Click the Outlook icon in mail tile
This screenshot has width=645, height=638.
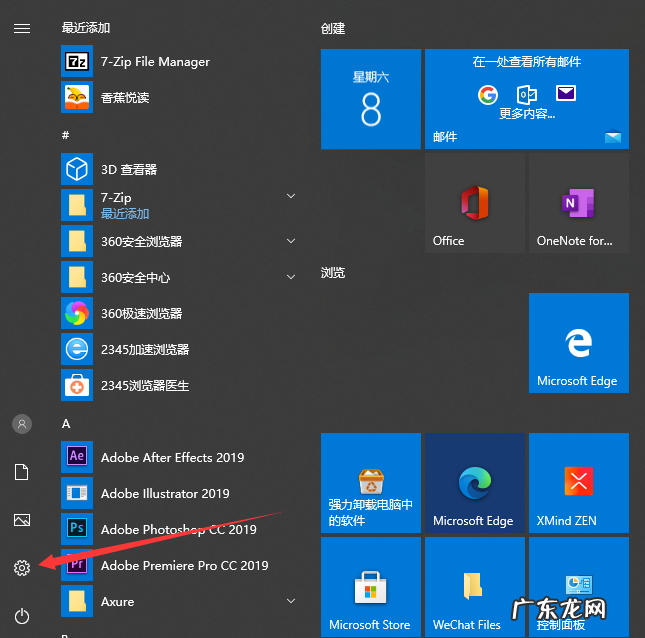point(527,95)
